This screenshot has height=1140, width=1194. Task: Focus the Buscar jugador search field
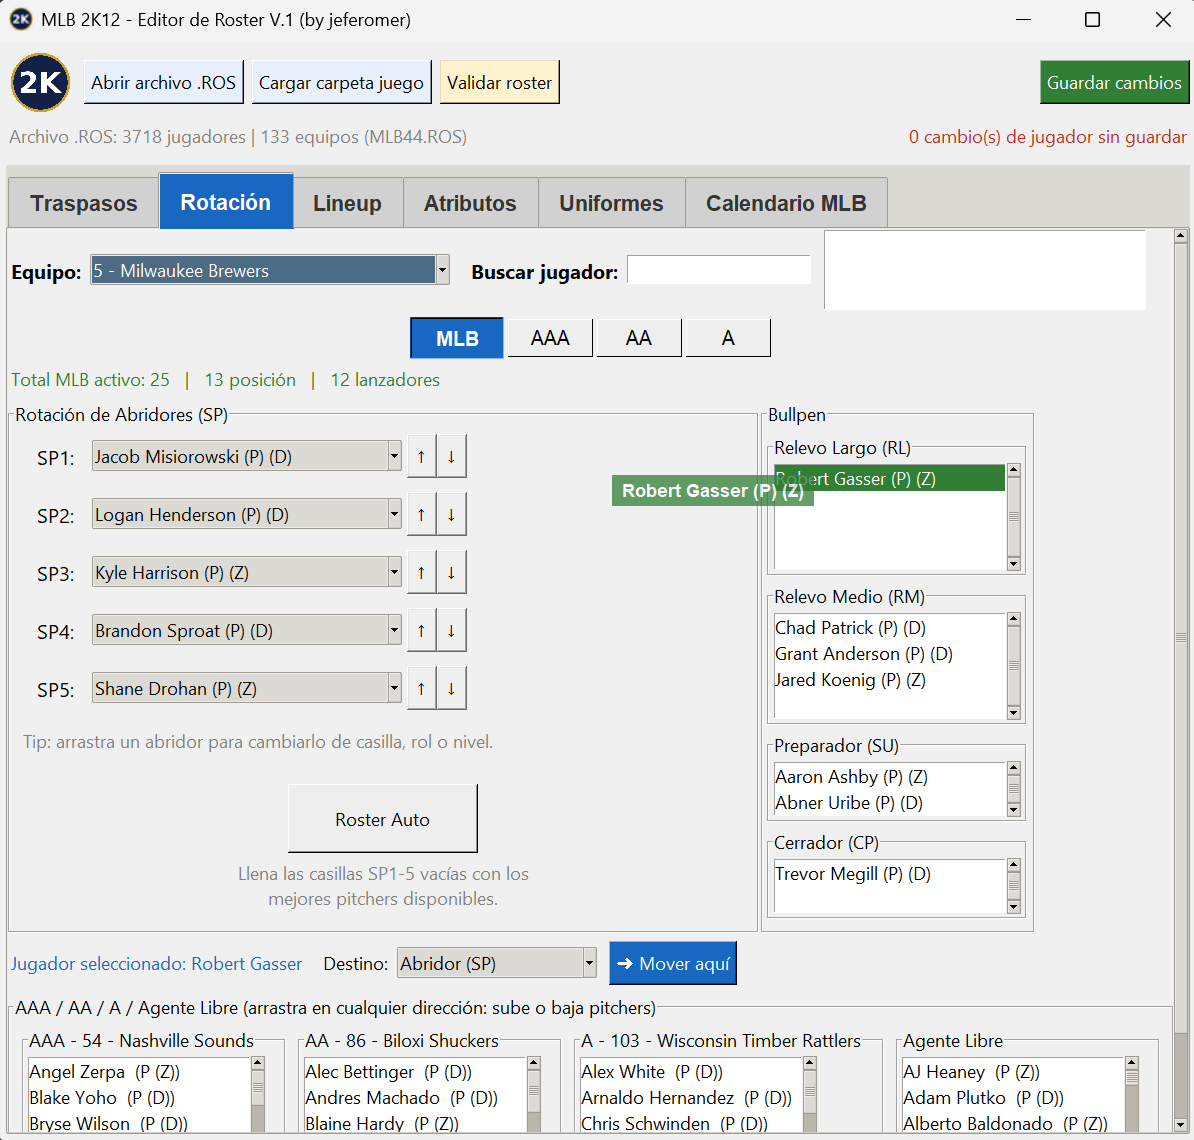pos(719,270)
